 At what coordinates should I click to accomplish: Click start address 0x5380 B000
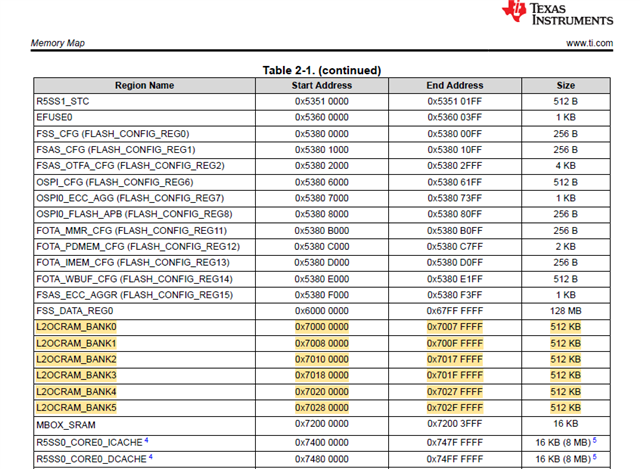click(322, 231)
